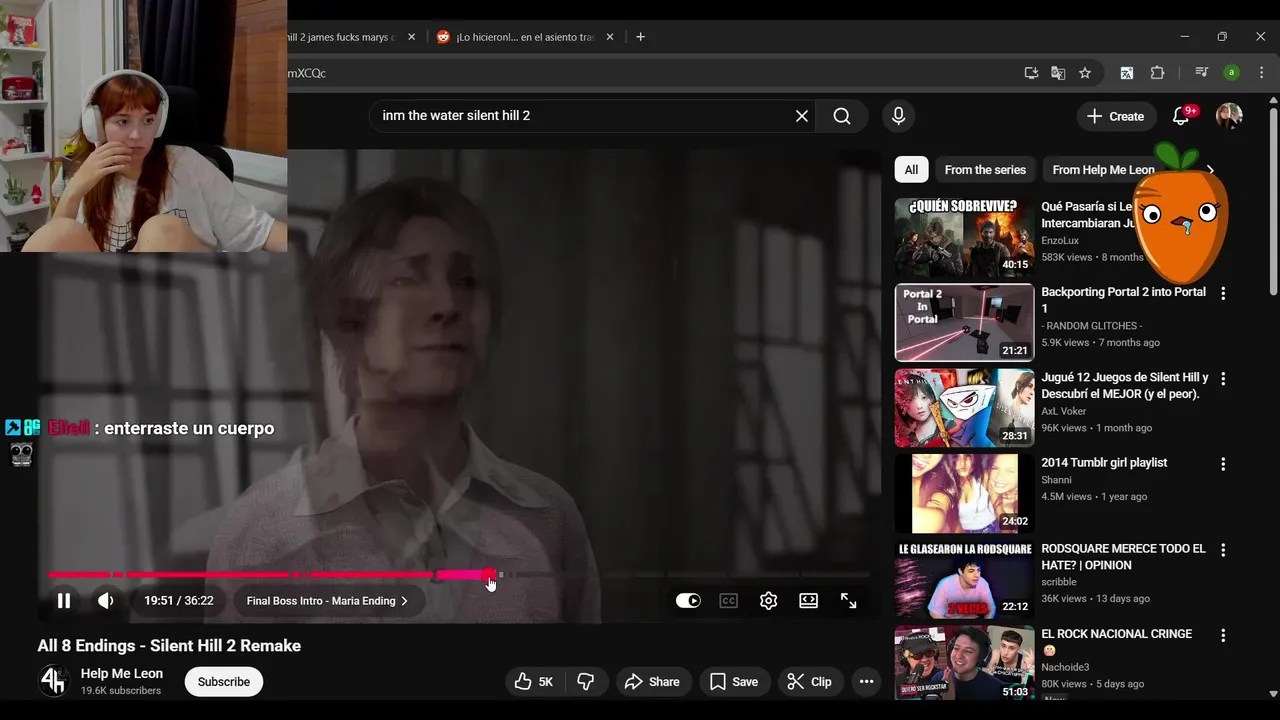Open a new browser tab with plus
The height and width of the screenshot is (720, 1280).
(640, 37)
